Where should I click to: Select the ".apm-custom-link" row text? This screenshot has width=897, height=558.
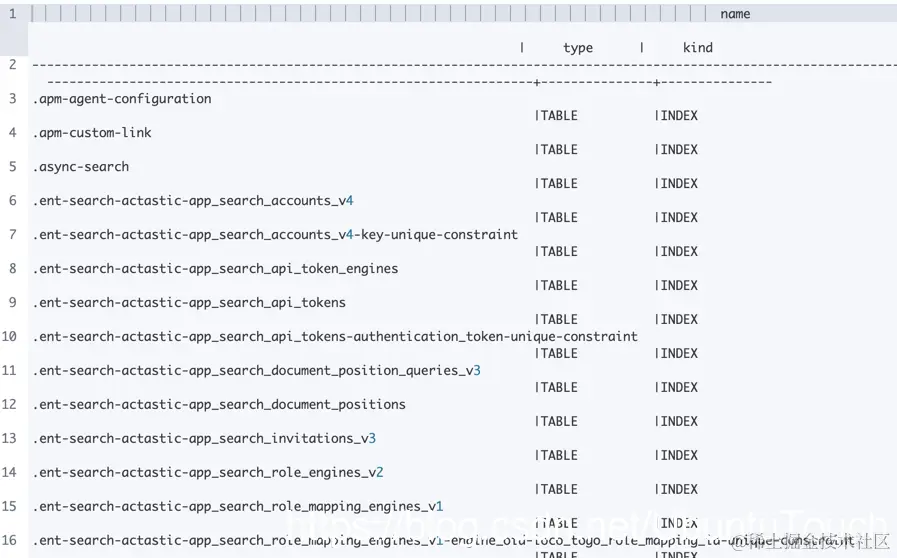pos(92,133)
